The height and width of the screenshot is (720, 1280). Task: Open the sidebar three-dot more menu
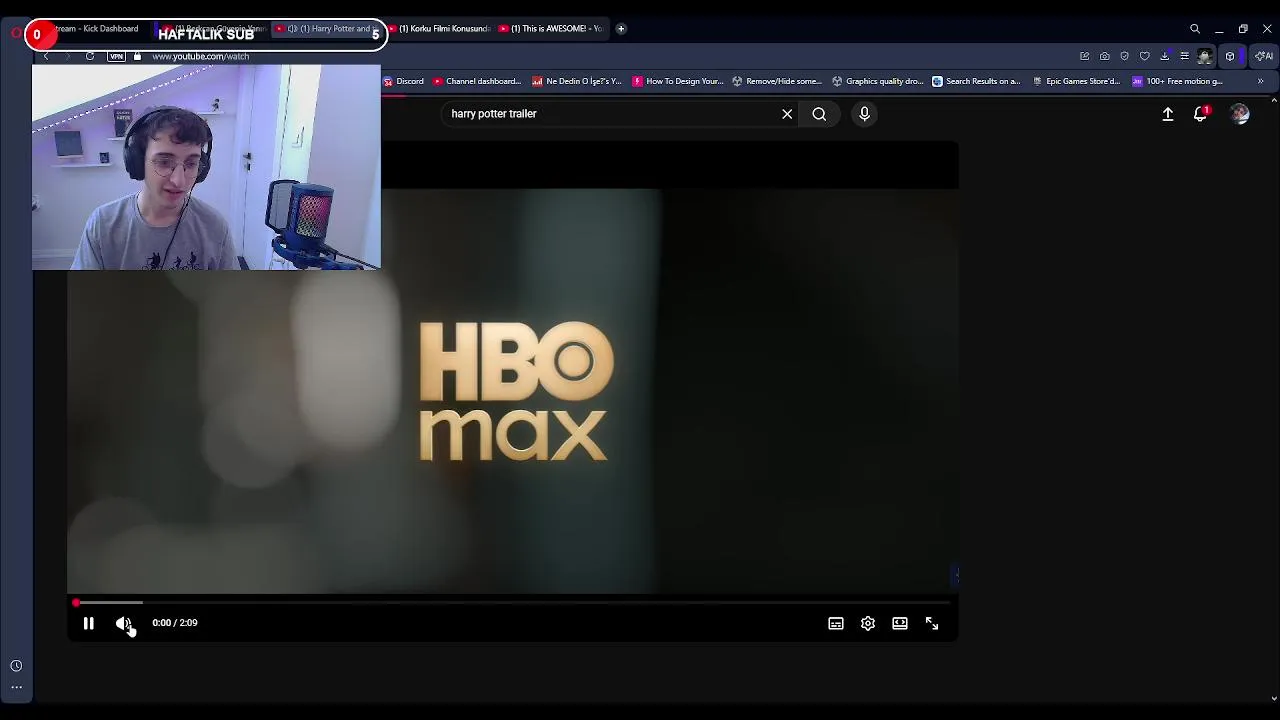pos(16,687)
